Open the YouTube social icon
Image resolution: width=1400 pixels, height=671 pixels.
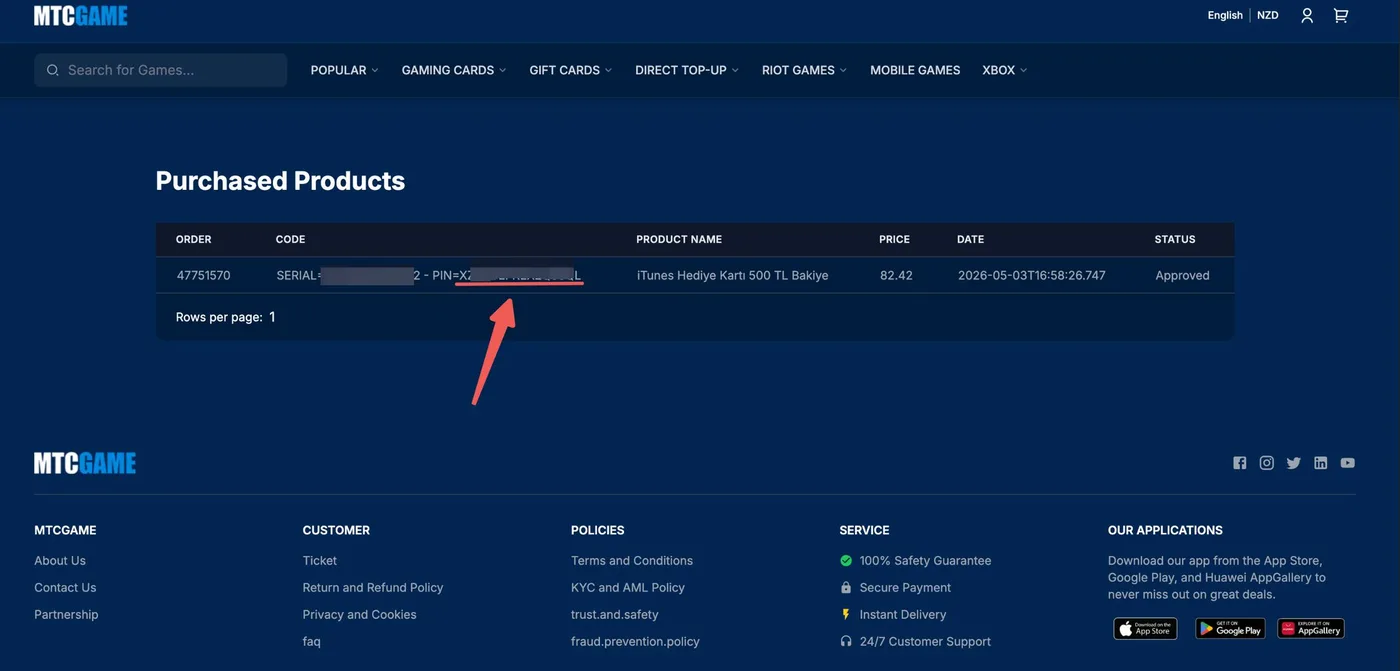click(x=1348, y=463)
